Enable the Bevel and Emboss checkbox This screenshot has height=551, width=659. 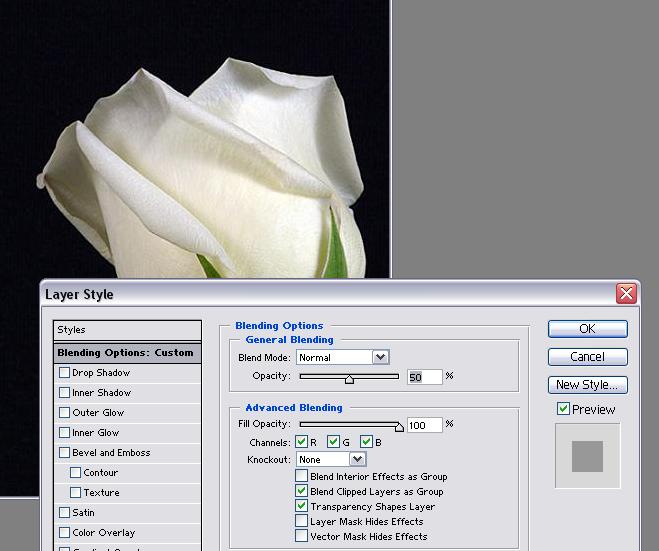click(x=64, y=452)
